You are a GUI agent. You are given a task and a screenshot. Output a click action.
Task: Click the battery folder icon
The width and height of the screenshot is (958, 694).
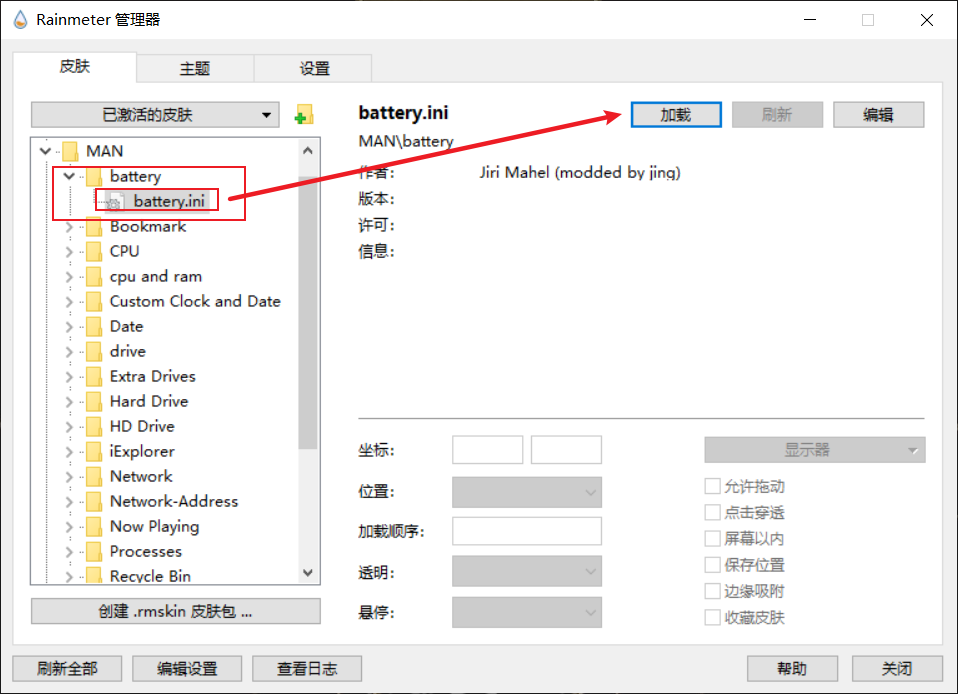tap(94, 177)
